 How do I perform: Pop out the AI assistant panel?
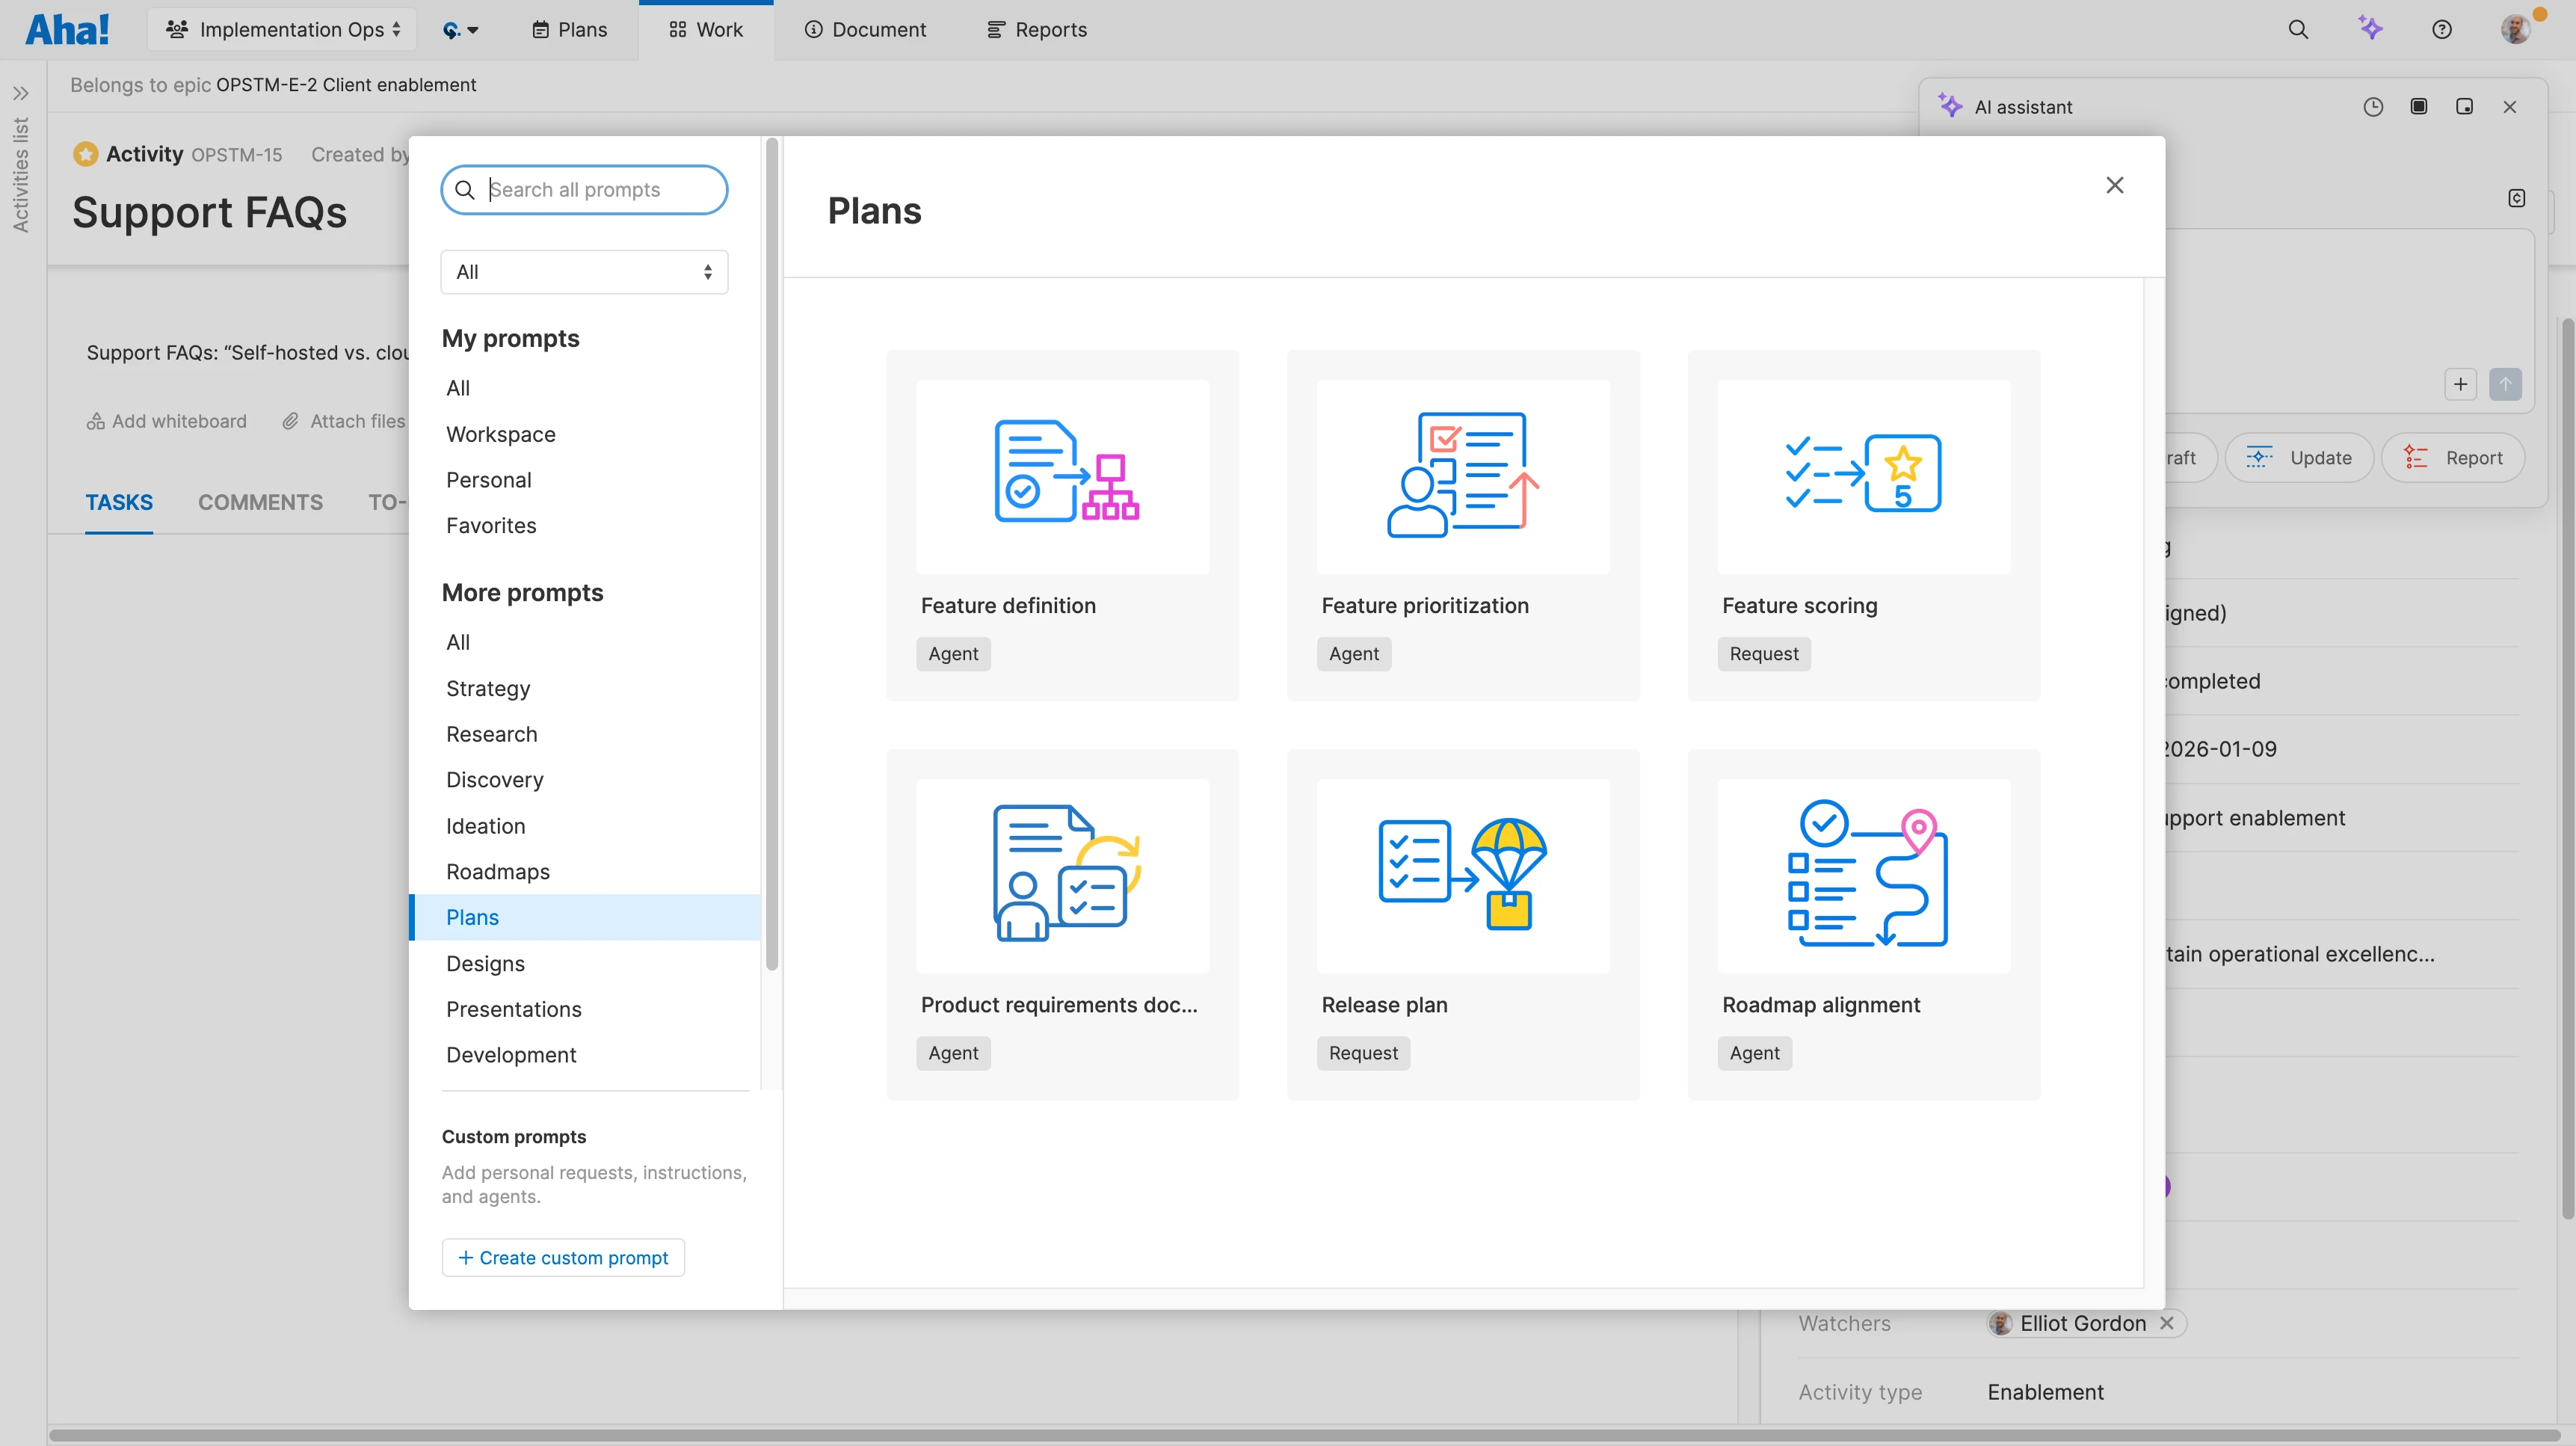pyautogui.click(x=2464, y=106)
